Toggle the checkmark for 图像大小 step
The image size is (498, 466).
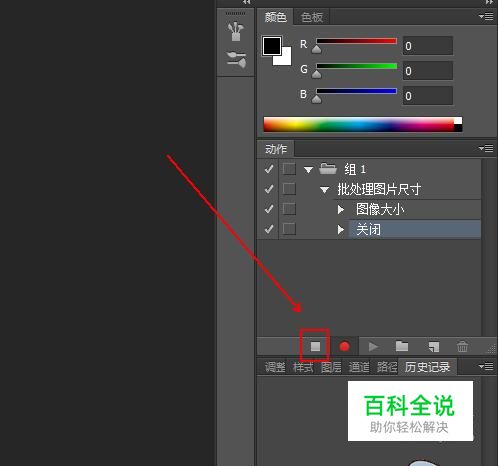coord(269,209)
